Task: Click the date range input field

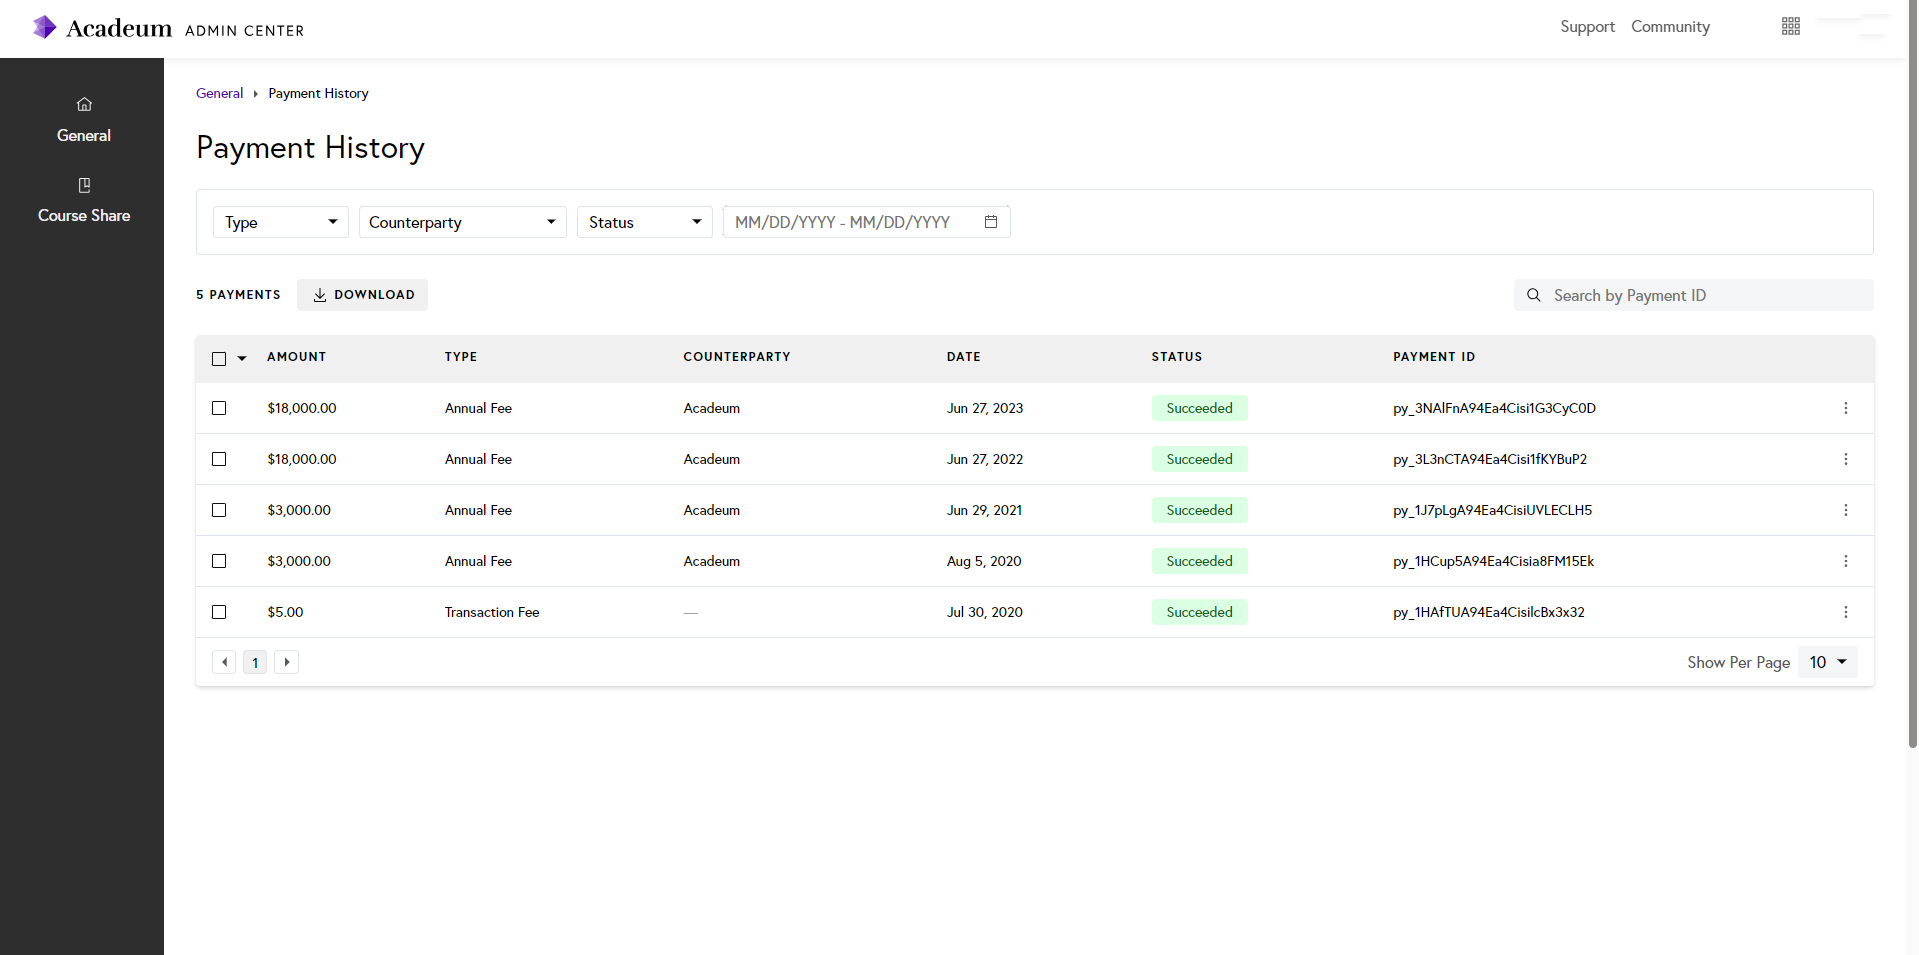Action: pyautogui.click(x=867, y=222)
